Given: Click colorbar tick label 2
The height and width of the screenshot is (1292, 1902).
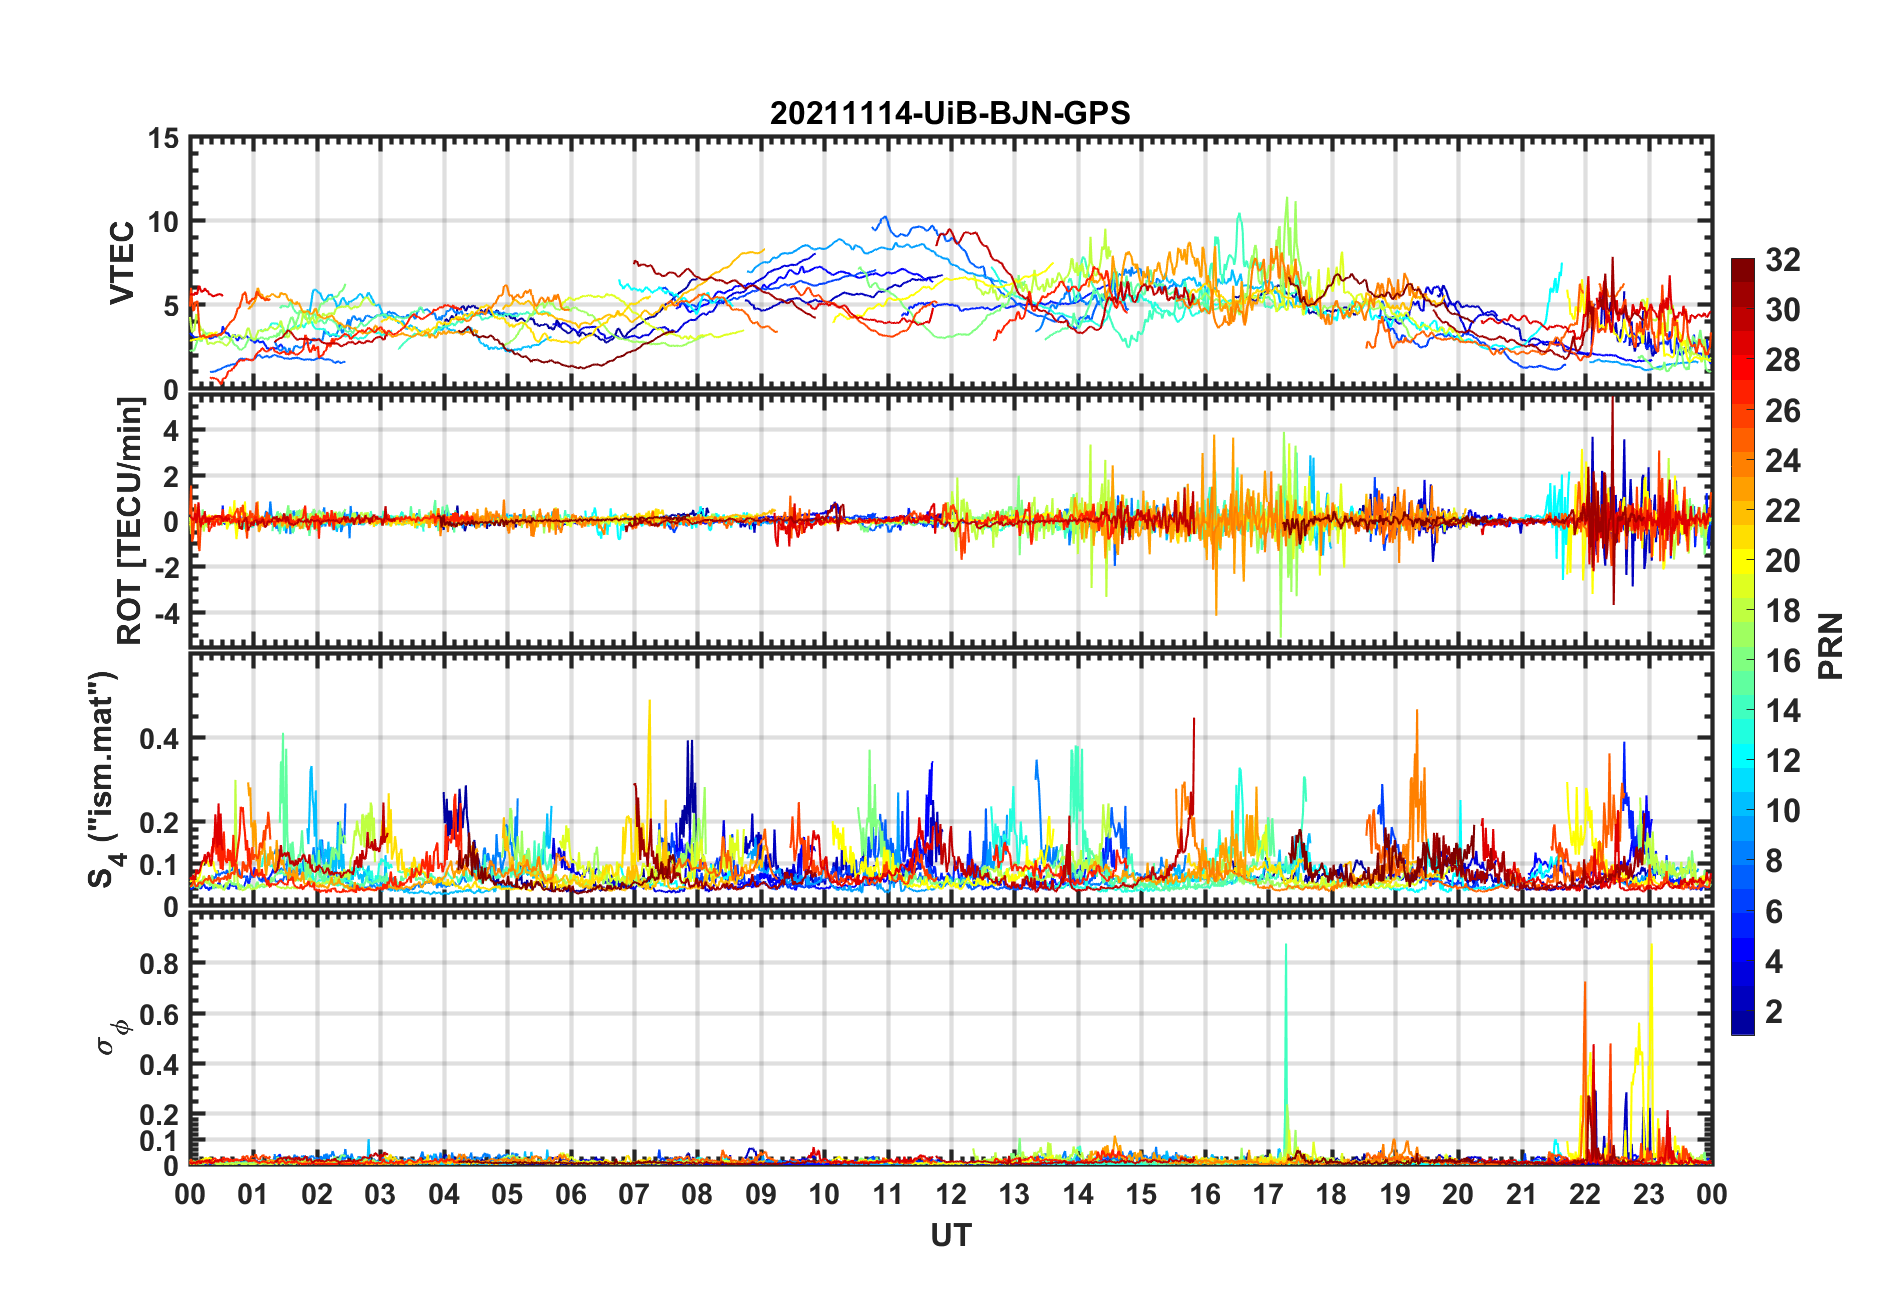Looking at the screenshot, I should (1774, 1012).
